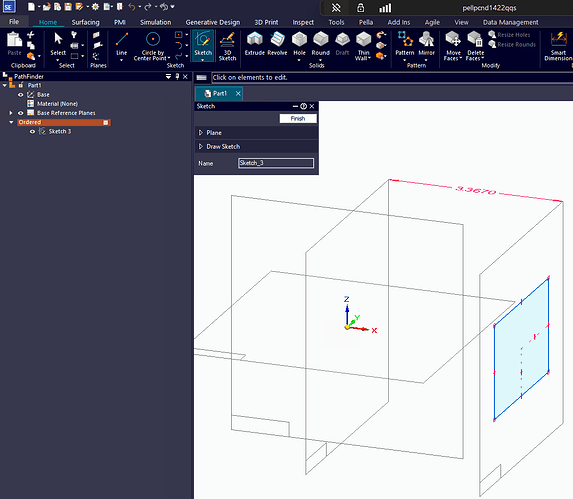Viewport: 573px width, 499px height.
Task: Click the Undo arrow icon
Action: 132,7
